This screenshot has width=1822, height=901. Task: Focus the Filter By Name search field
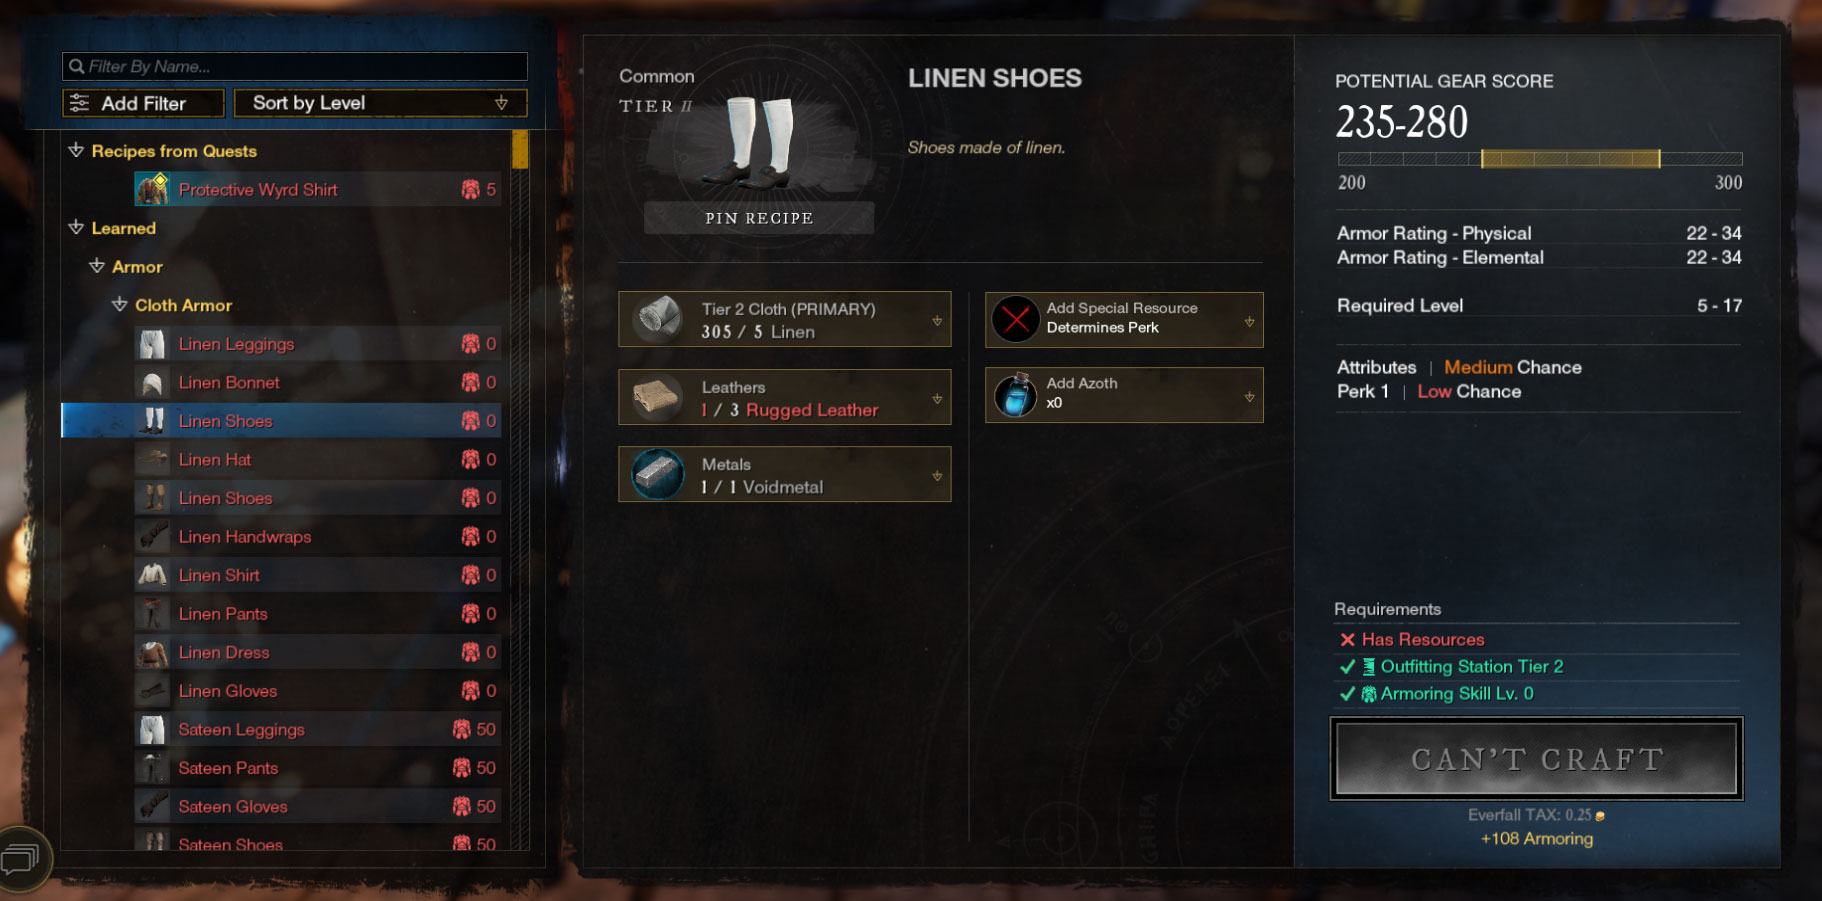(x=295, y=66)
